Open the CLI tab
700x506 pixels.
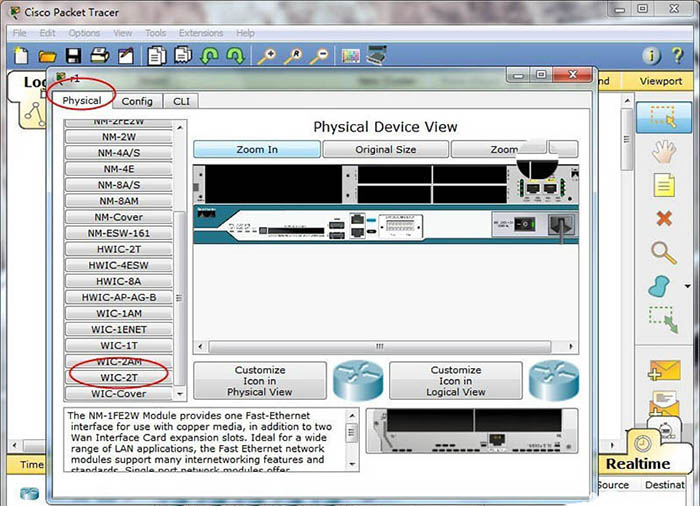click(181, 101)
